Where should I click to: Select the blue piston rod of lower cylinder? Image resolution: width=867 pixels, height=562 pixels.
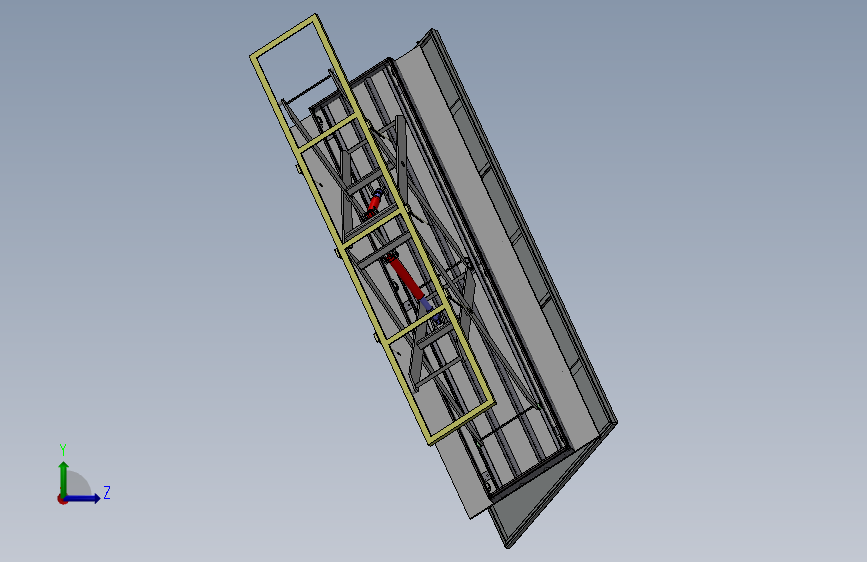click(426, 305)
